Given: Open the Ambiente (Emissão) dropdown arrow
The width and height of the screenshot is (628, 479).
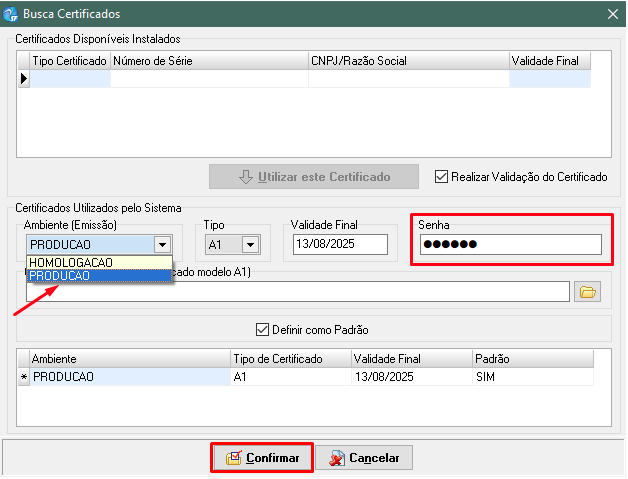Looking at the screenshot, I should pos(162,244).
